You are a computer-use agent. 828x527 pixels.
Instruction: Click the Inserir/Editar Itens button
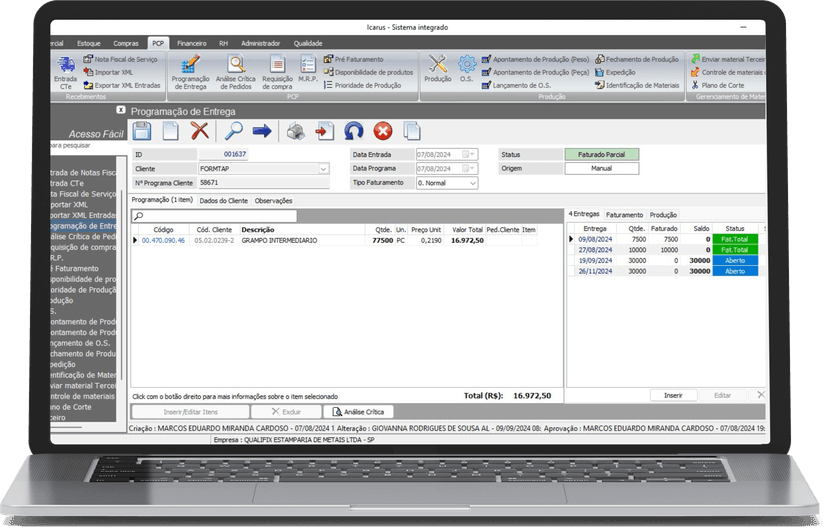pyautogui.click(x=190, y=412)
